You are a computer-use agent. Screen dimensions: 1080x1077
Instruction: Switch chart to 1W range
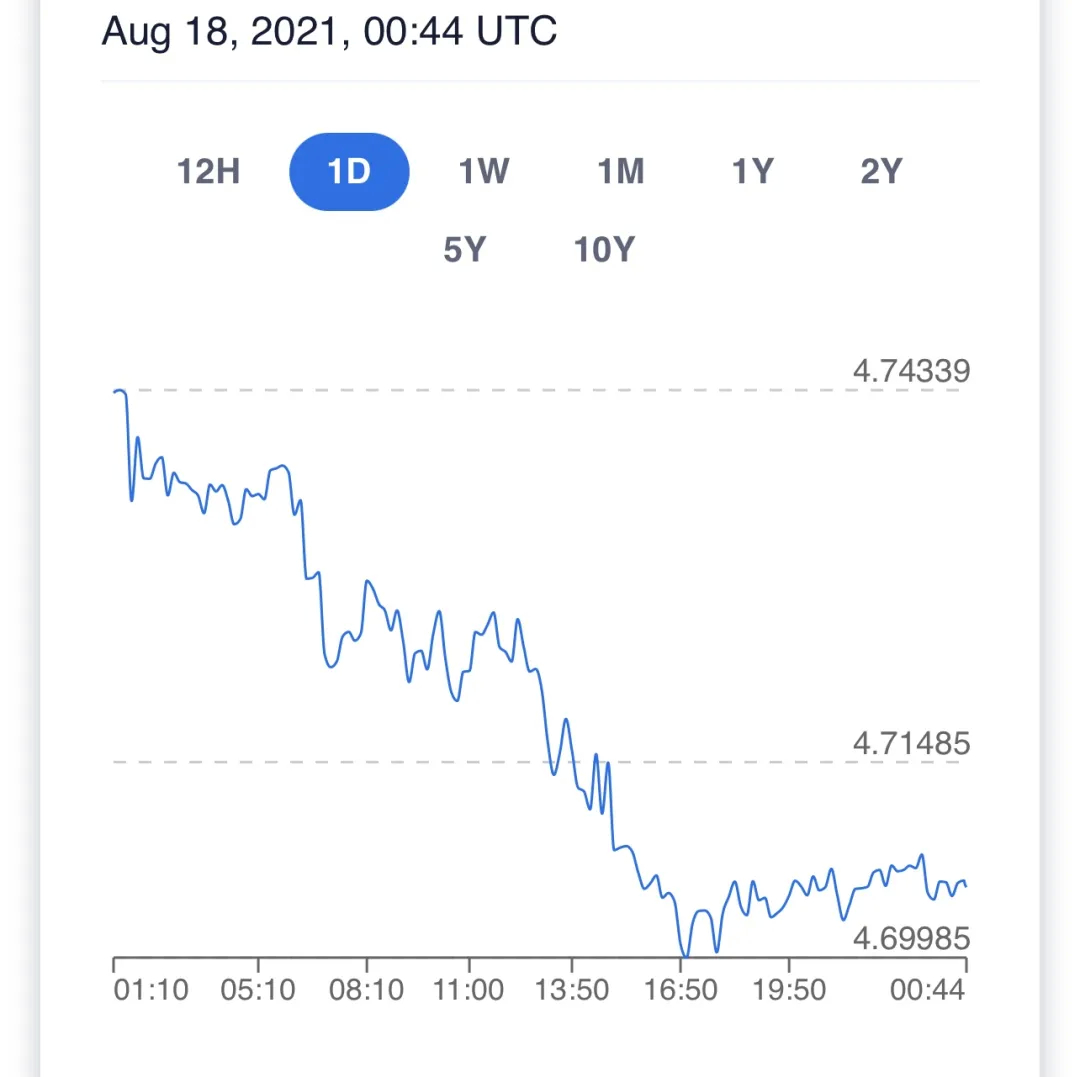[x=484, y=171]
